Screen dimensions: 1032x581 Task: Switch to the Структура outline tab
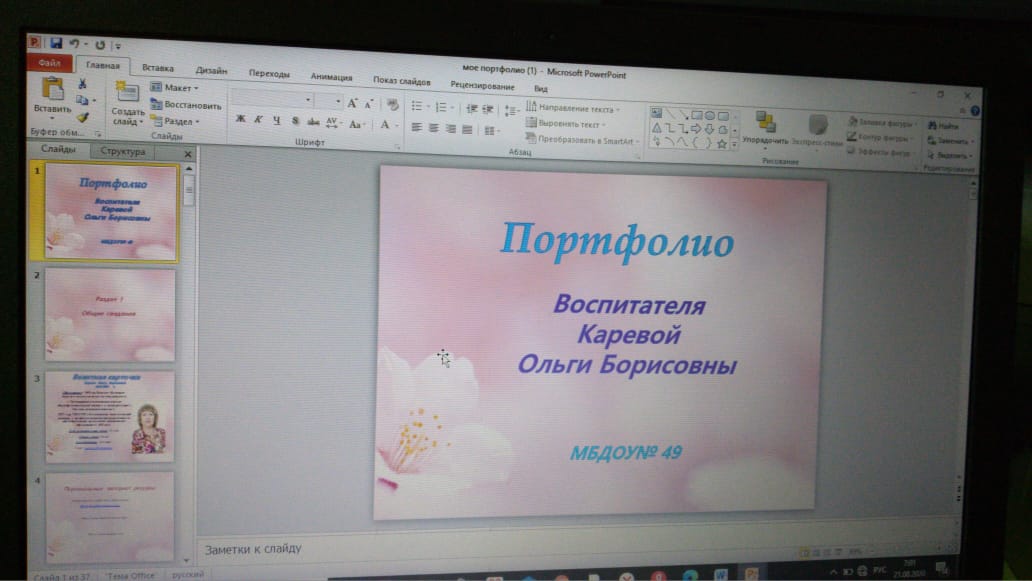click(x=121, y=152)
